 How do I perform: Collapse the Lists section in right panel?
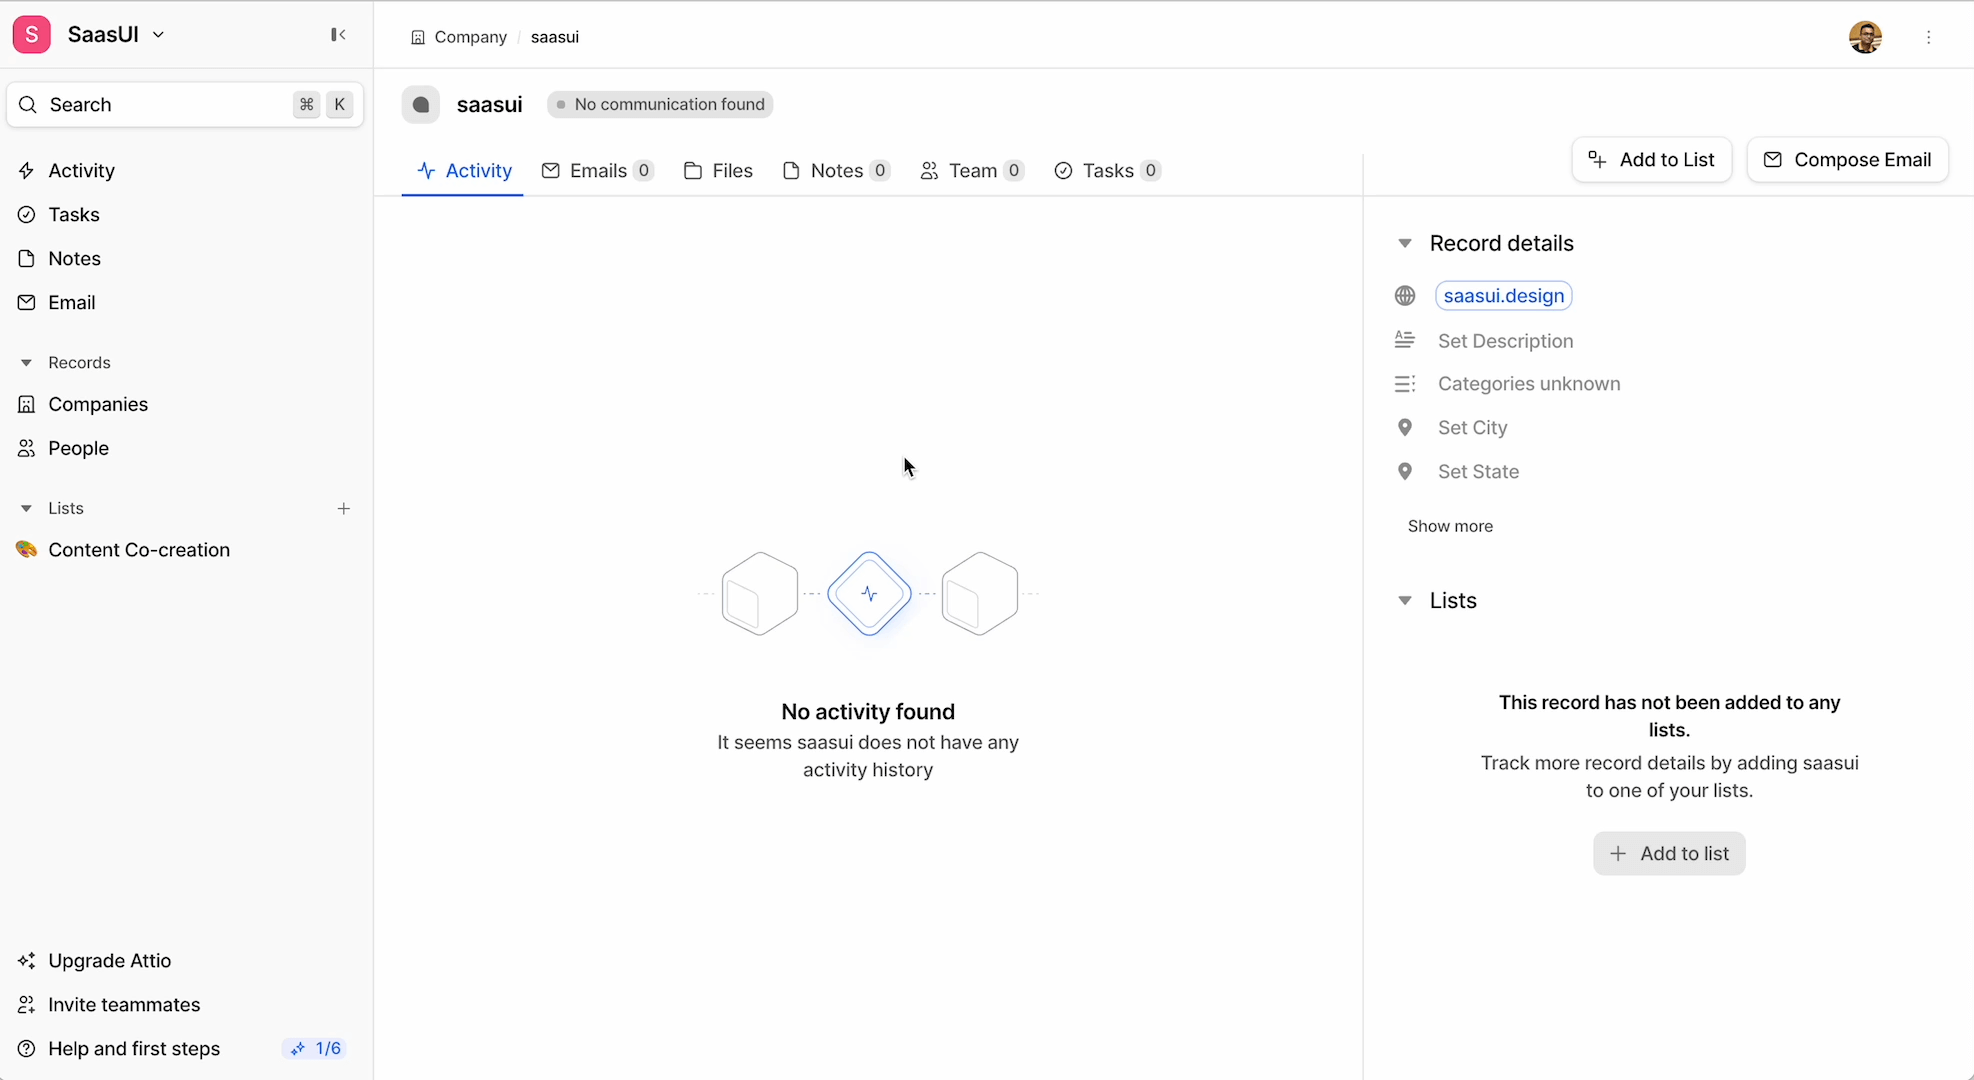point(1405,601)
